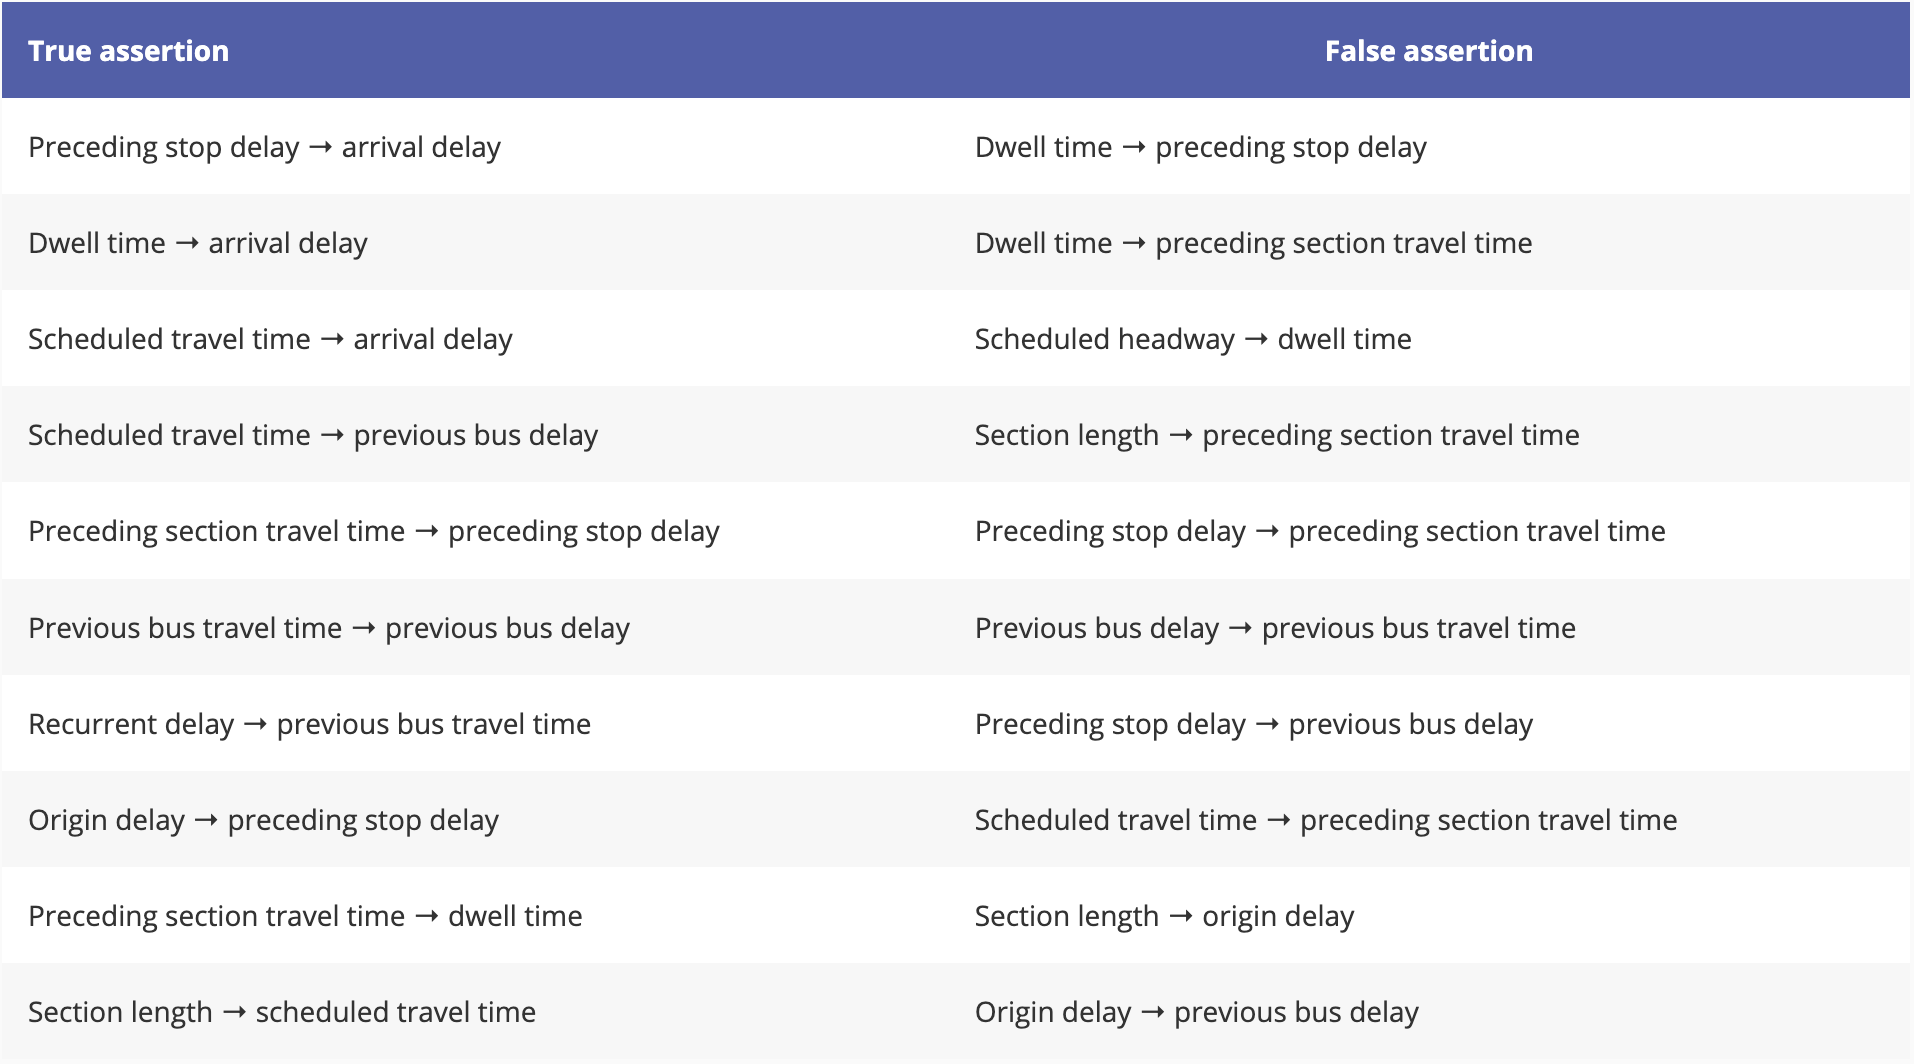Select 'Section length → scheduled travel time' cell
Screen dimensions: 1914x1064
click(x=282, y=1012)
